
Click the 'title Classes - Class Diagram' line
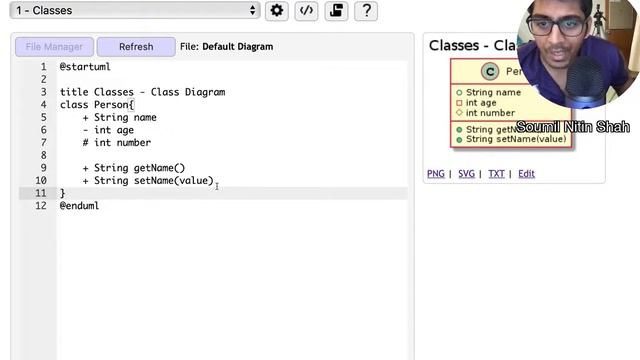click(142, 92)
